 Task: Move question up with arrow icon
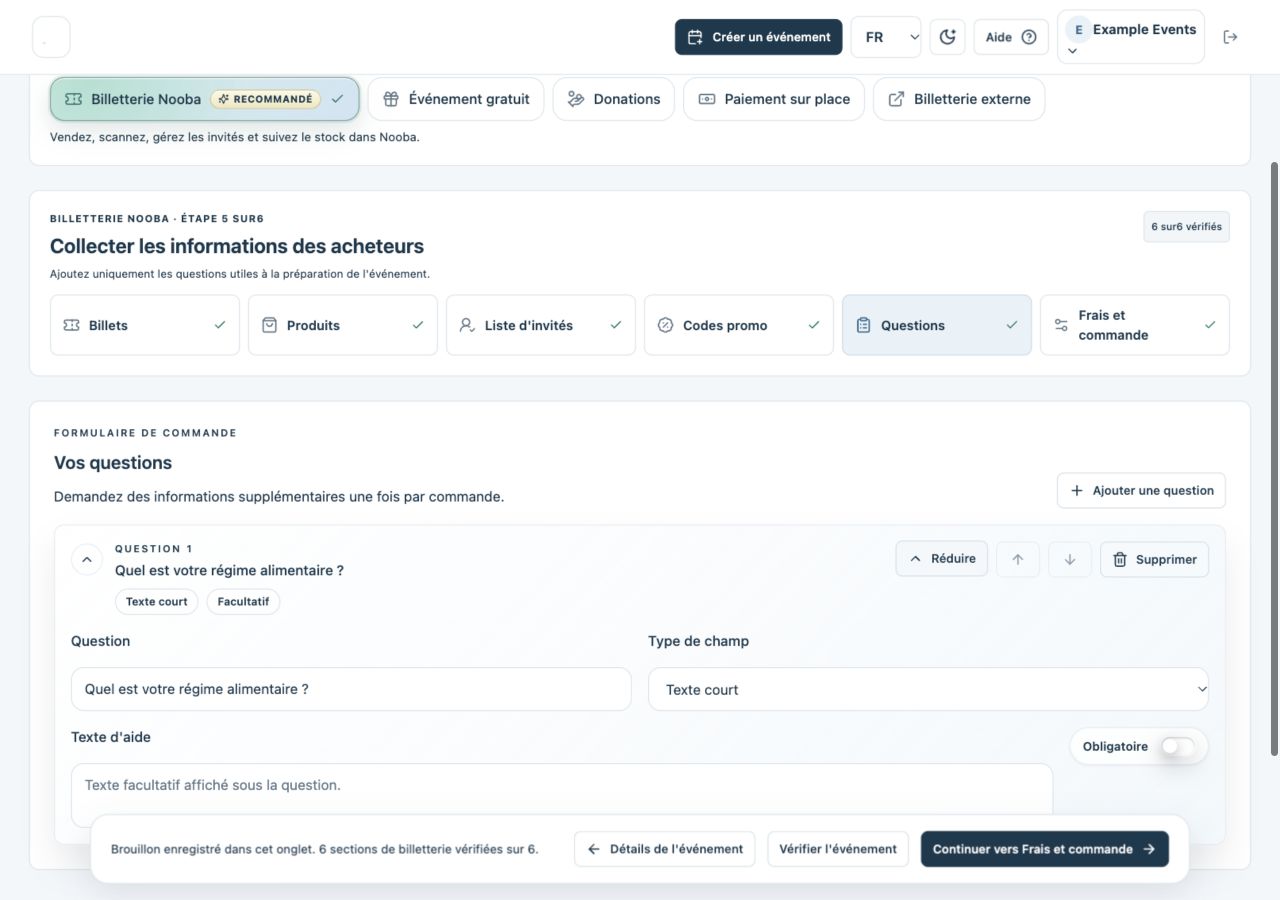click(1018, 559)
